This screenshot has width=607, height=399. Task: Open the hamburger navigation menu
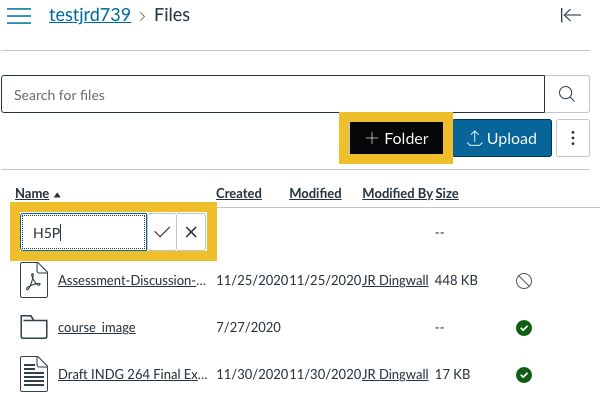coord(19,15)
